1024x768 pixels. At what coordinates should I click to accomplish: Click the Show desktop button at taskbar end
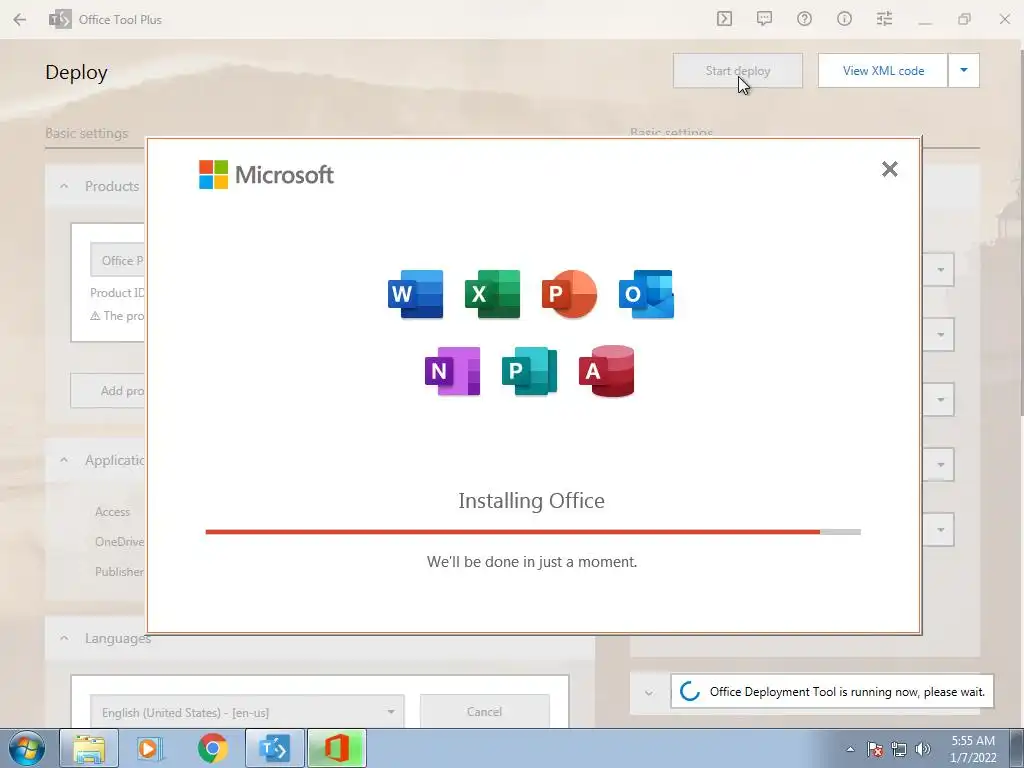tap(1016, 748)
